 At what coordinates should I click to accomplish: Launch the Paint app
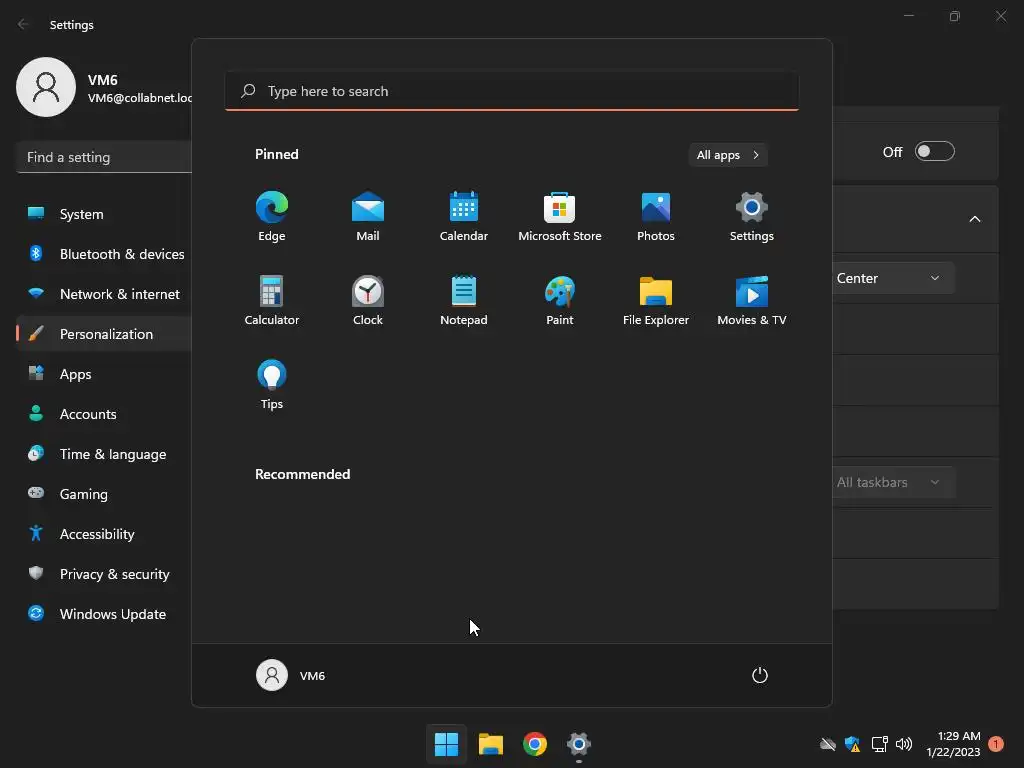(x=560, y=300)
